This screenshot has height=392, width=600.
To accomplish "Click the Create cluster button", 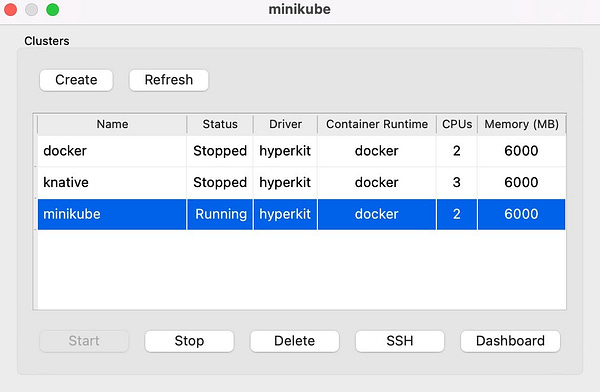I will 76,80.
